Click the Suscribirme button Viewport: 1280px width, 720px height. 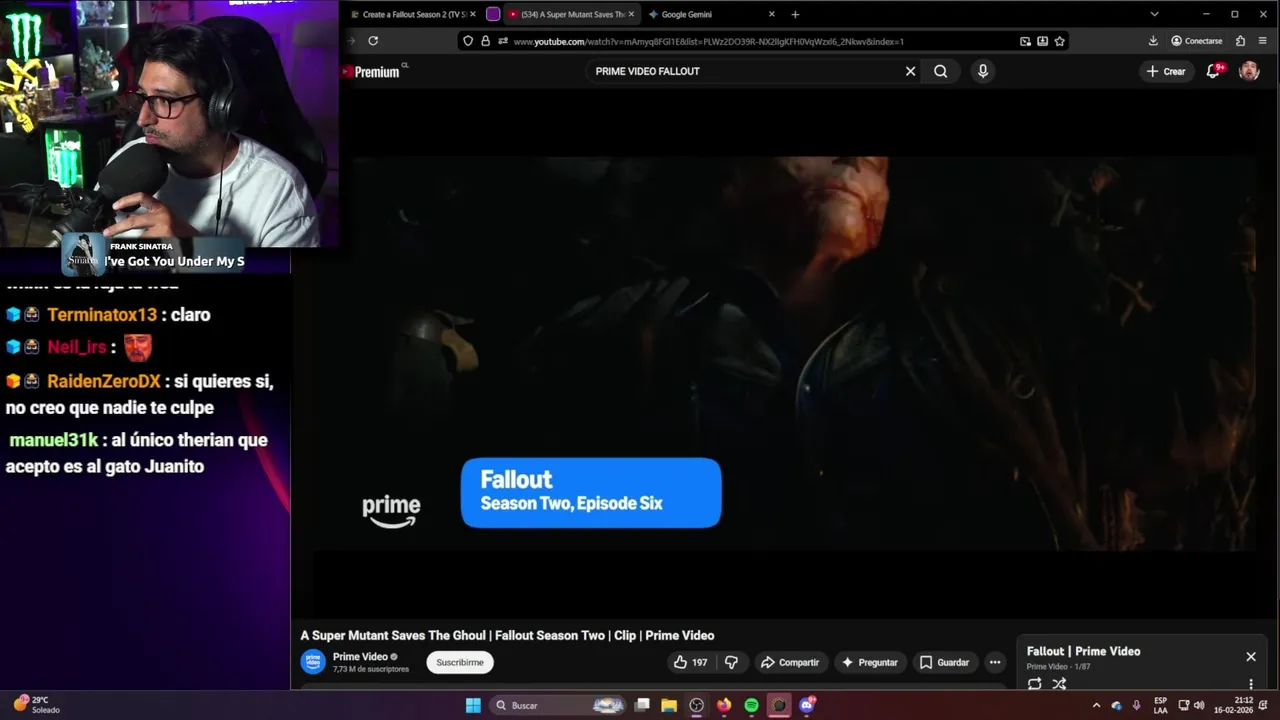point(460,662)
